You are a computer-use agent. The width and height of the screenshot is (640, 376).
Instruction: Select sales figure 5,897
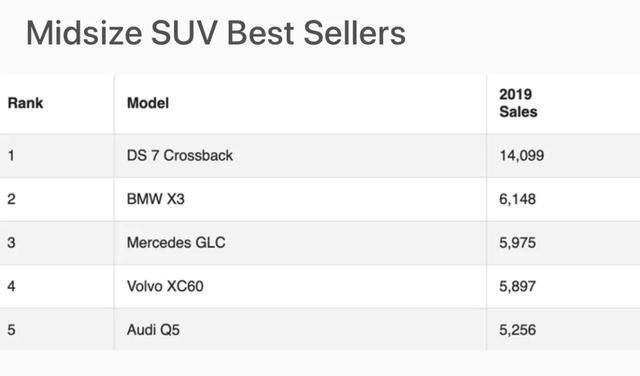[x=517, y=287]
